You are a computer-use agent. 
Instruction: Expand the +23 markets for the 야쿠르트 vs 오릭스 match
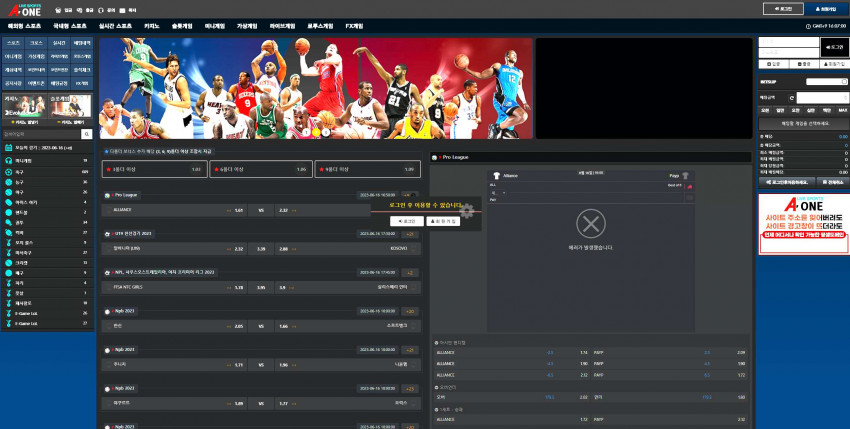[410, 389]
